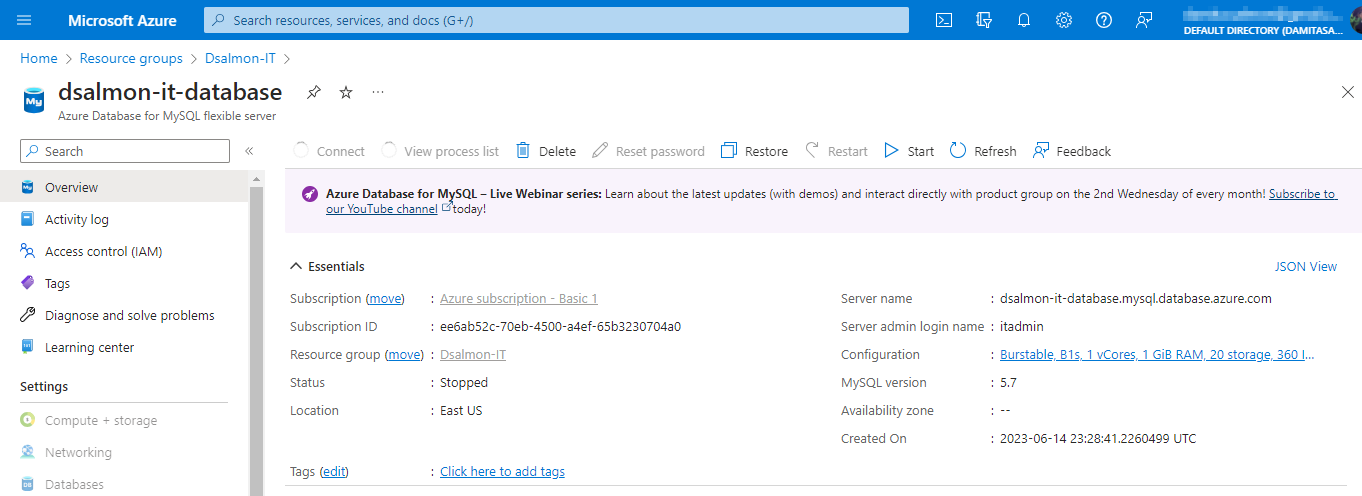The width and height of the screenshot is (1362, 496).
Task: Click move link next to Resource group
Action: coord(404,354)
